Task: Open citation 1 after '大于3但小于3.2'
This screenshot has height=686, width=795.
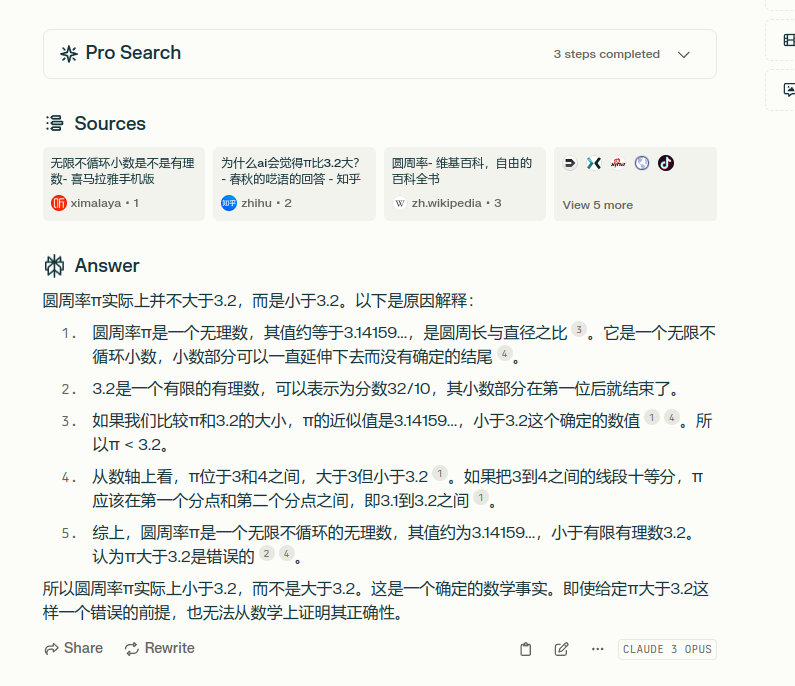Action: pyautogui.click(x=440, y=474)
